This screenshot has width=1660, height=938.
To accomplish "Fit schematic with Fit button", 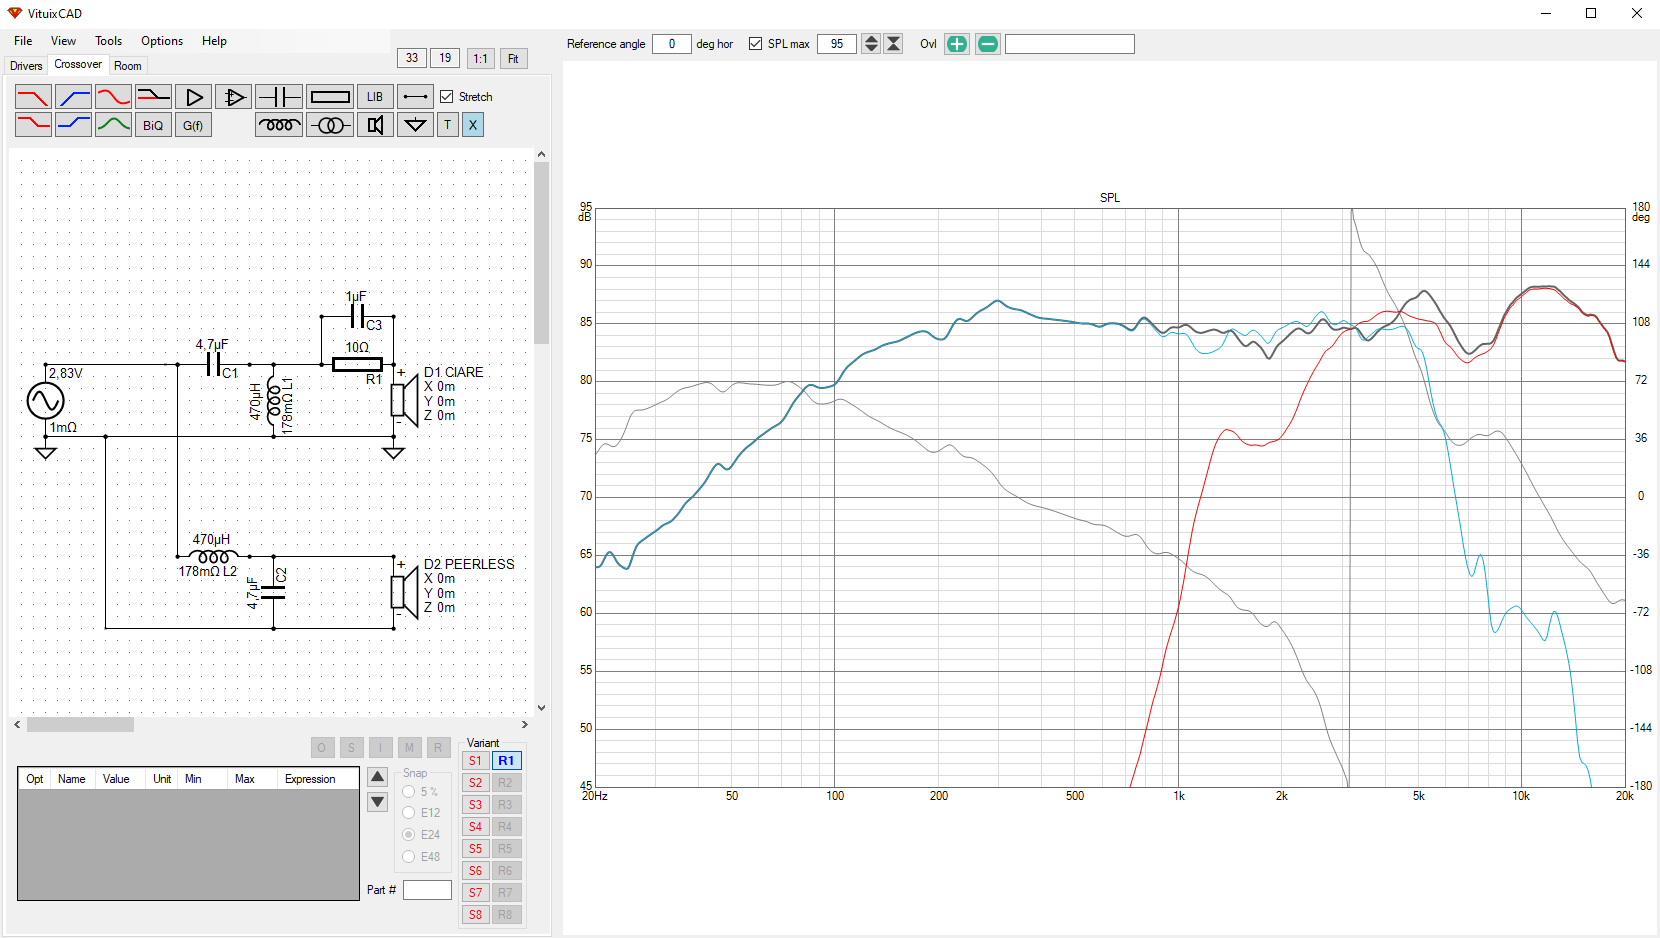I will point(513,58).
